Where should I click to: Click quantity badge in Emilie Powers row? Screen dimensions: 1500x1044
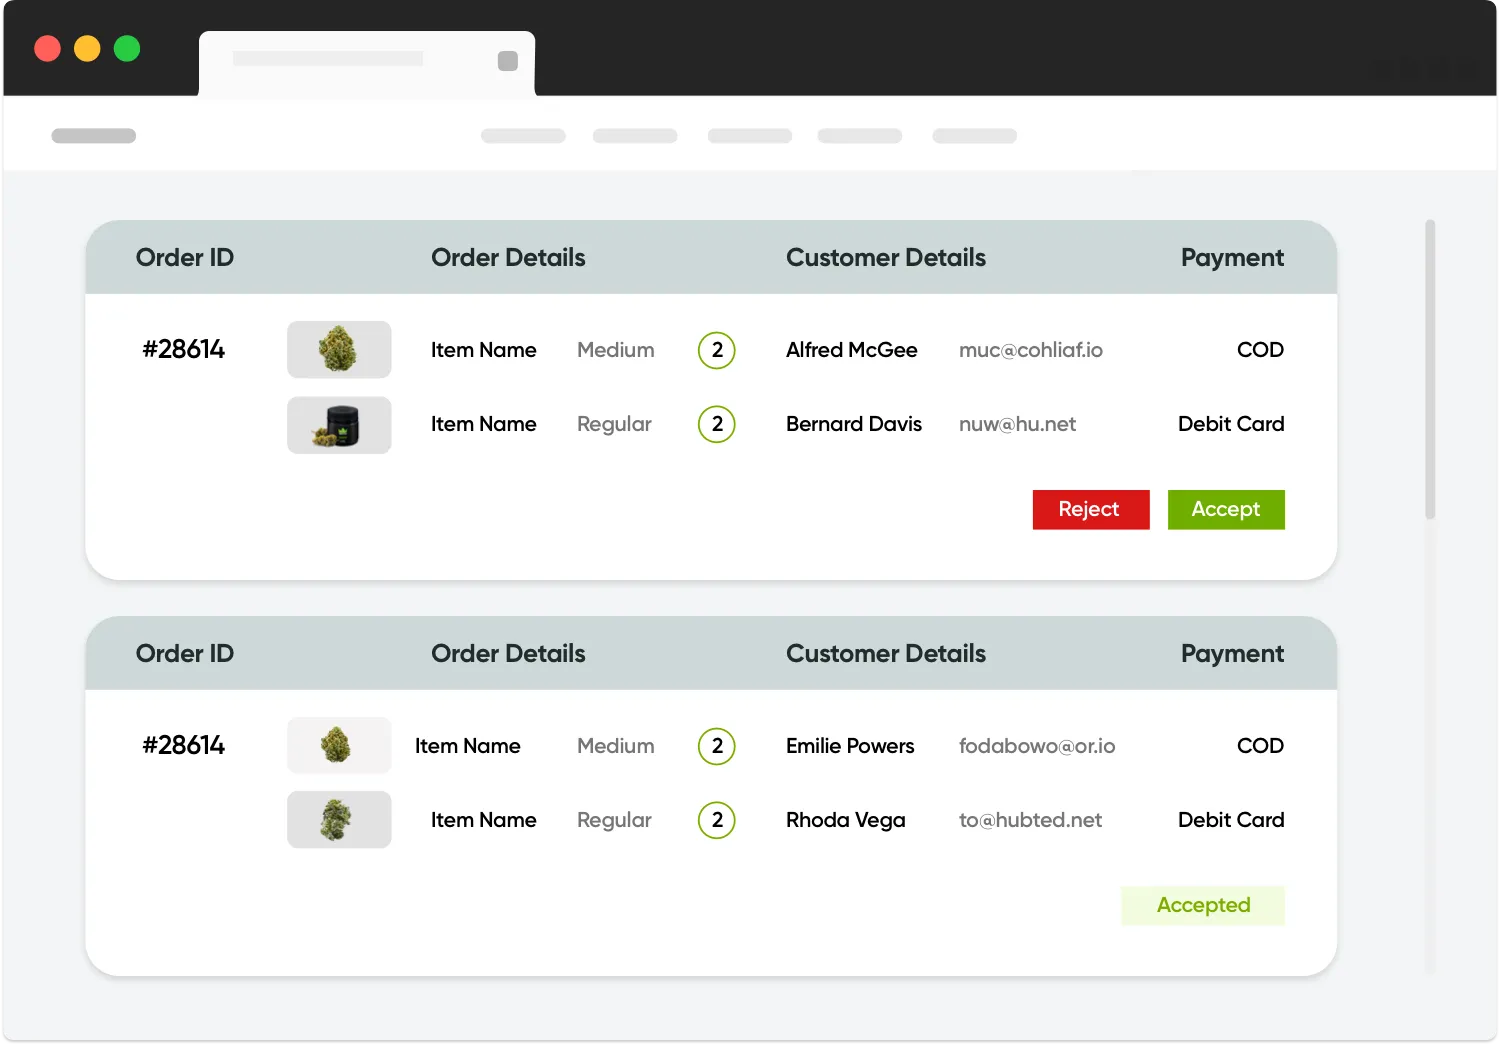[x=717, y=746]
